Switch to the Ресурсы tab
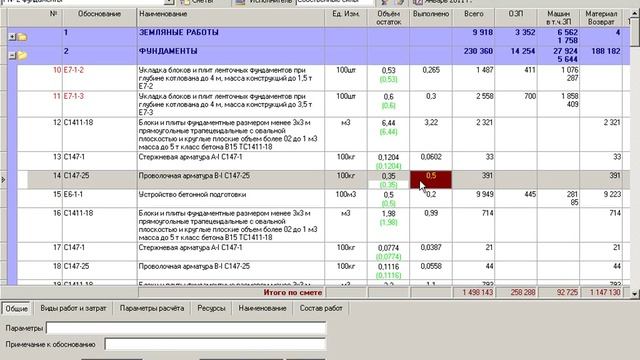The width and height of the screenshot is (640, 360). (211, 309)
